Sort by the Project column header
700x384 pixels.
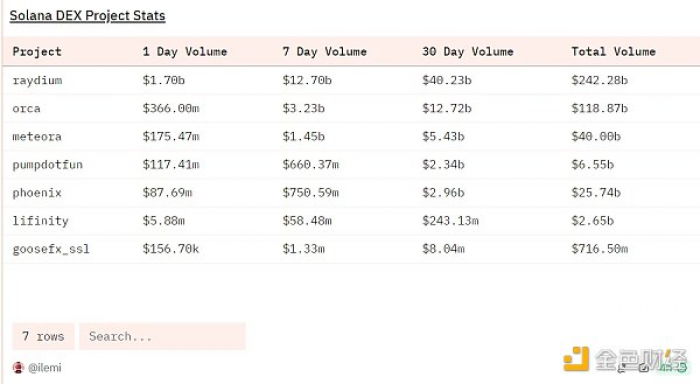pyautogui.click(x=37, y=52)
